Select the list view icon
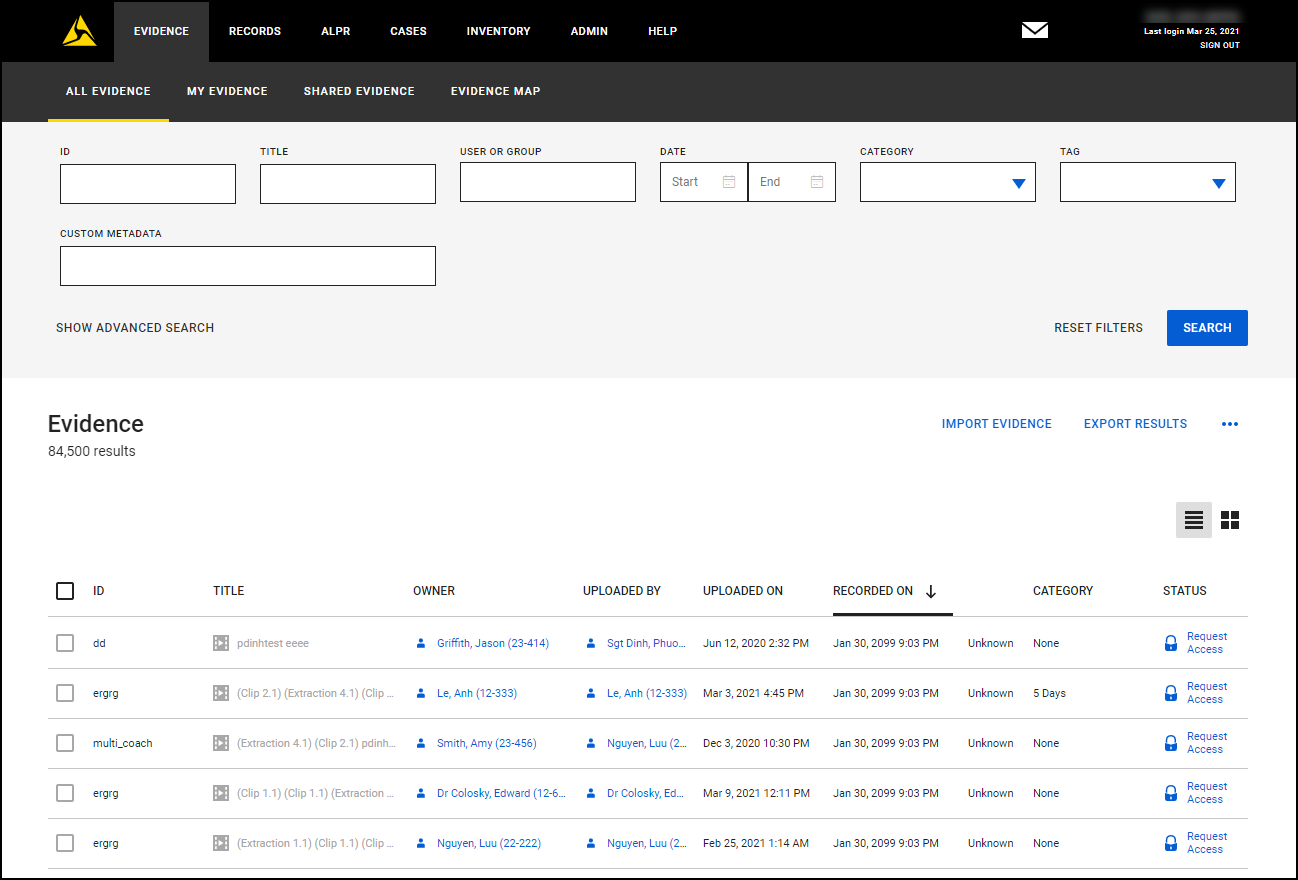Viewport: 1298px width, 880px height. (1193, 520)
